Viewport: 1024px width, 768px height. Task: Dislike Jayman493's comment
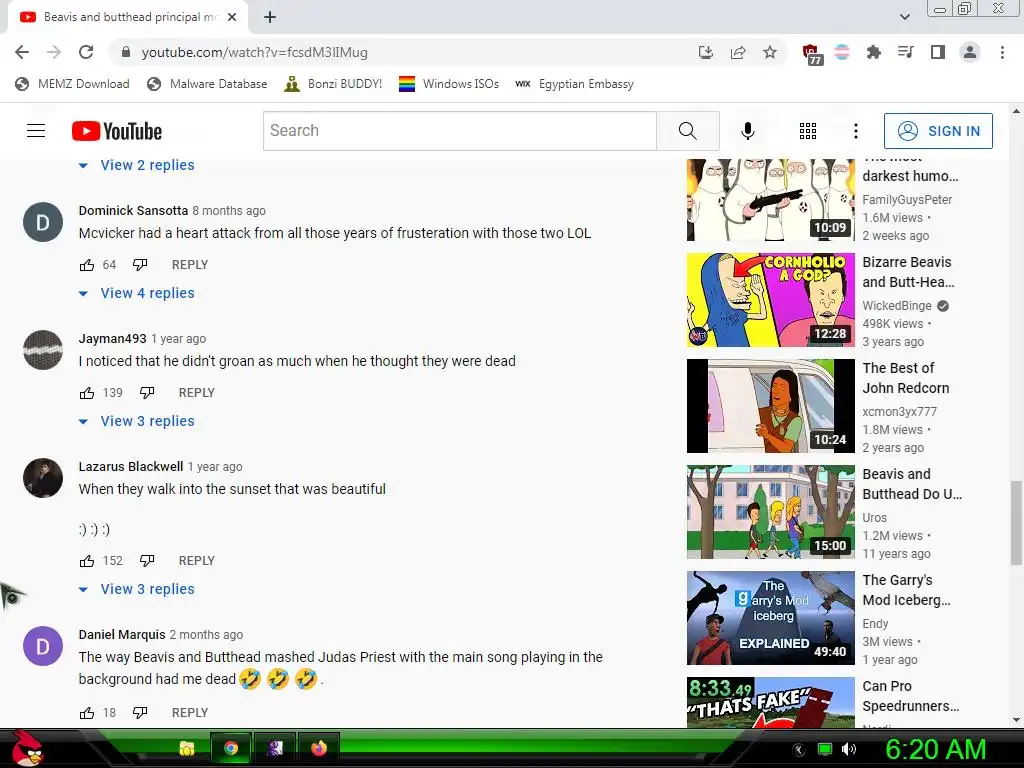click(x=147, y=392)
